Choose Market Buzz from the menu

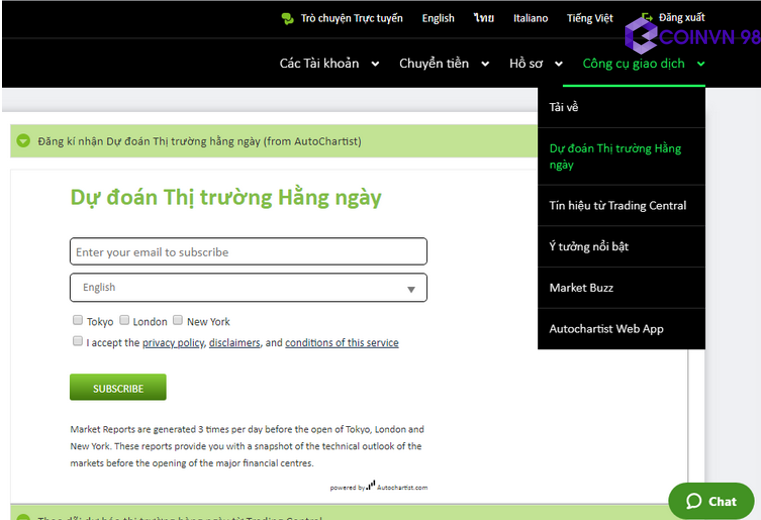pos(581,288)
